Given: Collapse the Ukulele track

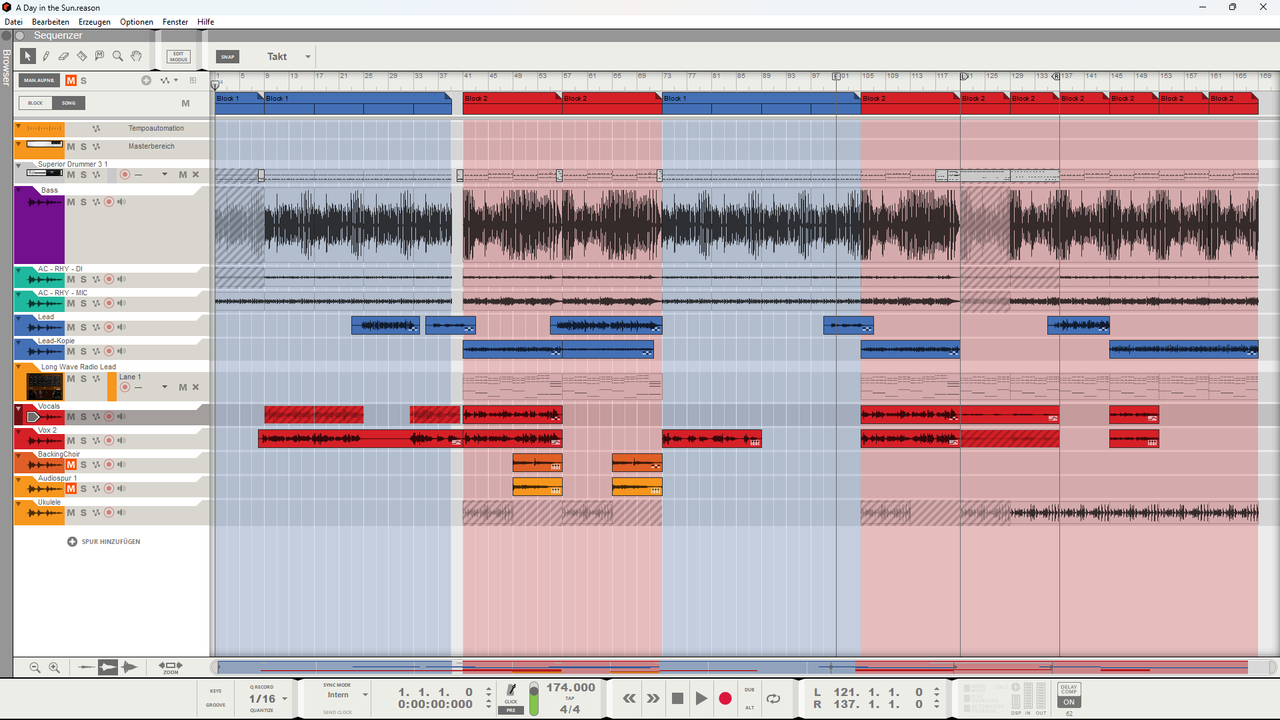Looking at the screenshot, I should click(18, 503).
